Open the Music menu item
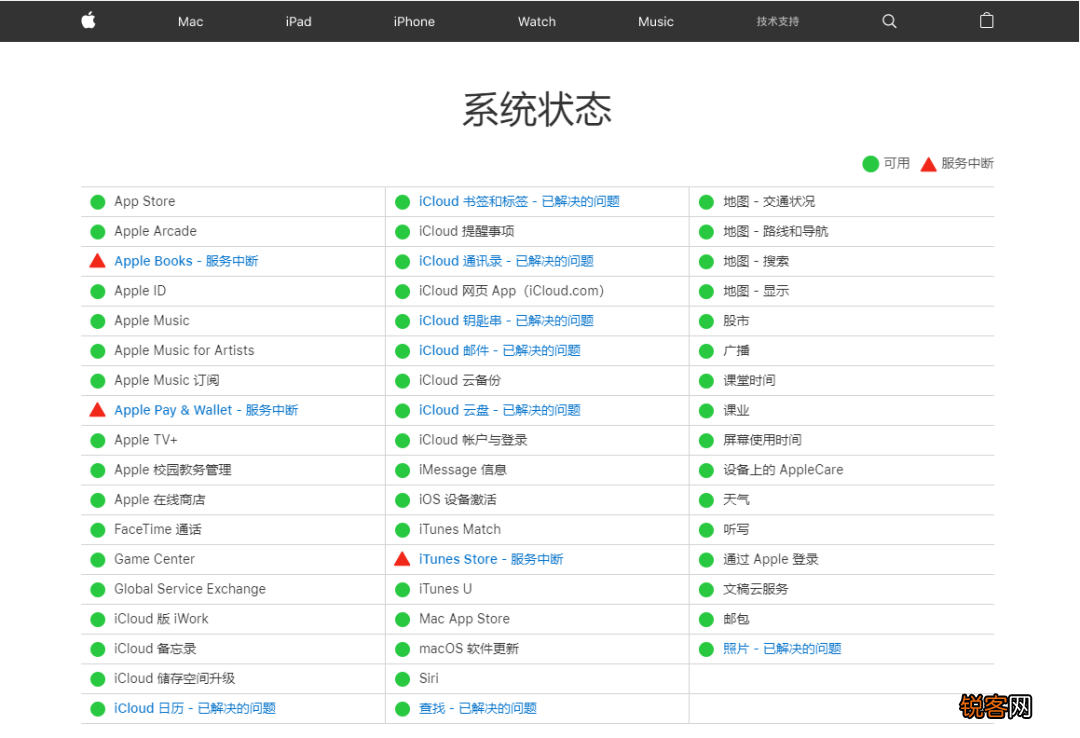 click(656, 21)
